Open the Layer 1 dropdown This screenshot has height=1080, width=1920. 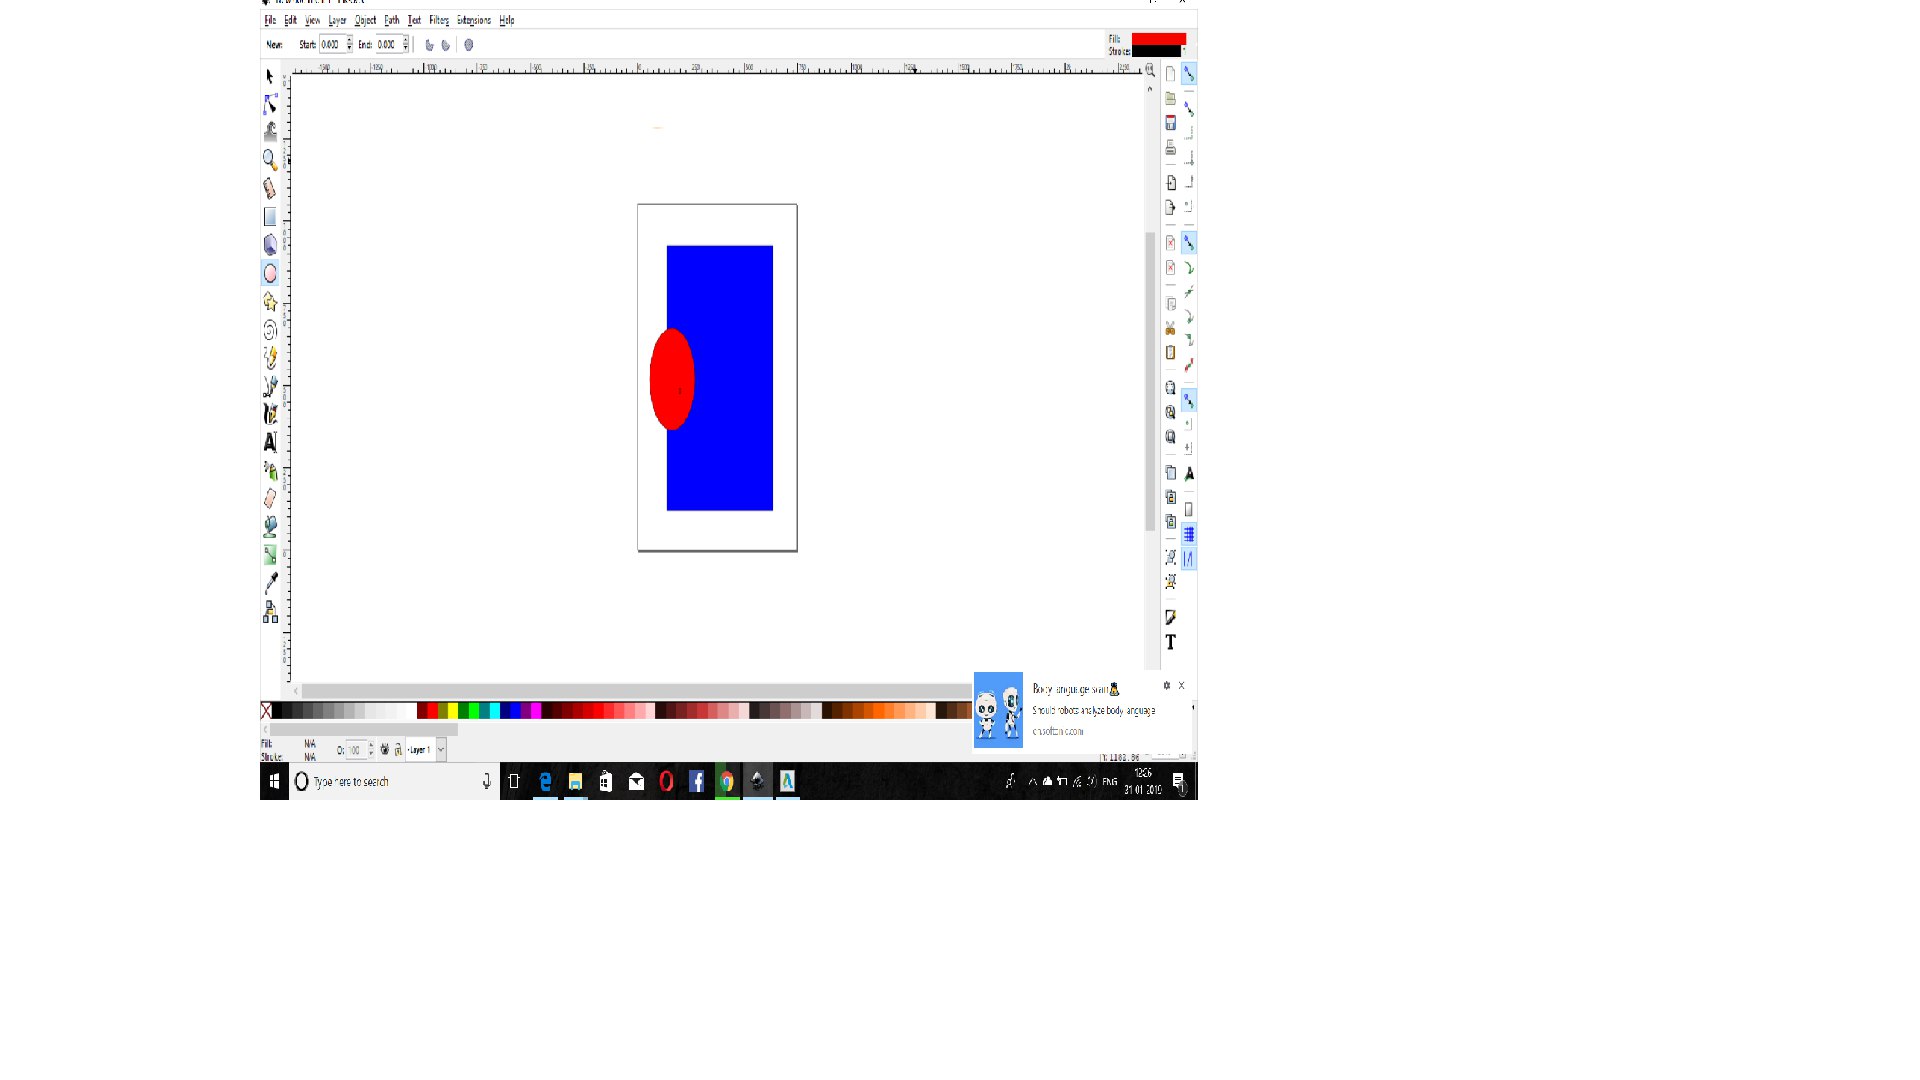click(x=441, y=749)
